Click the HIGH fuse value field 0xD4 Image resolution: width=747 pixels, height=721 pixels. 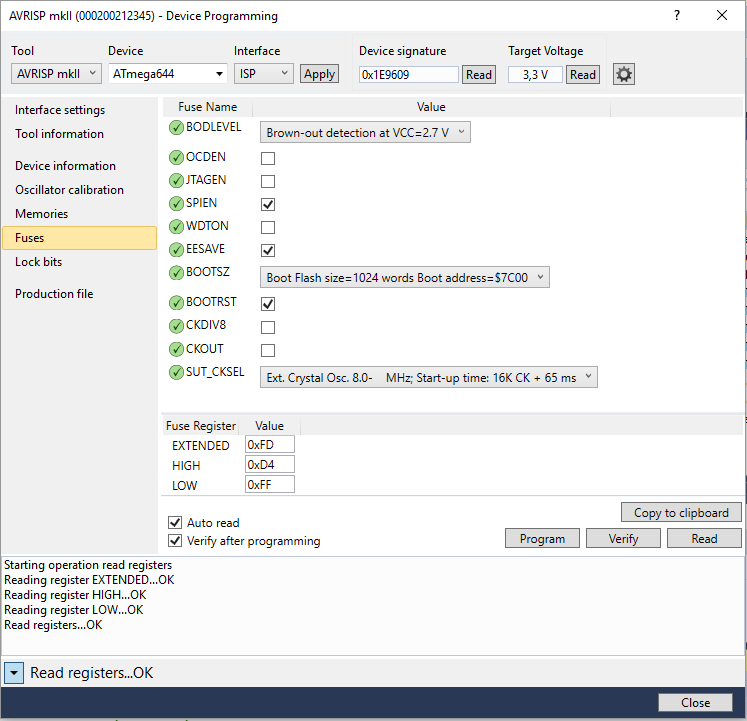click(270, 465)
